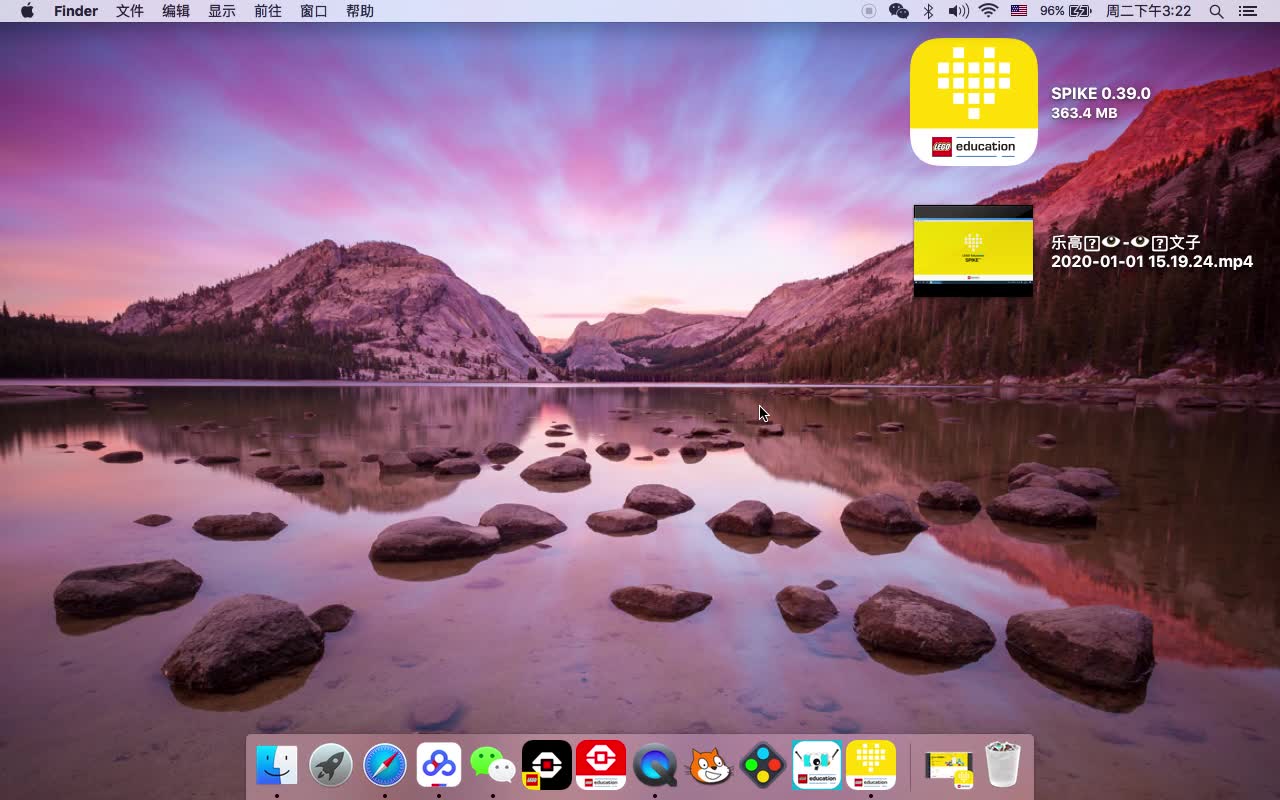Click the clock 周二下午3:22
1280x800 pixels.
click(x=1149, y=11)
